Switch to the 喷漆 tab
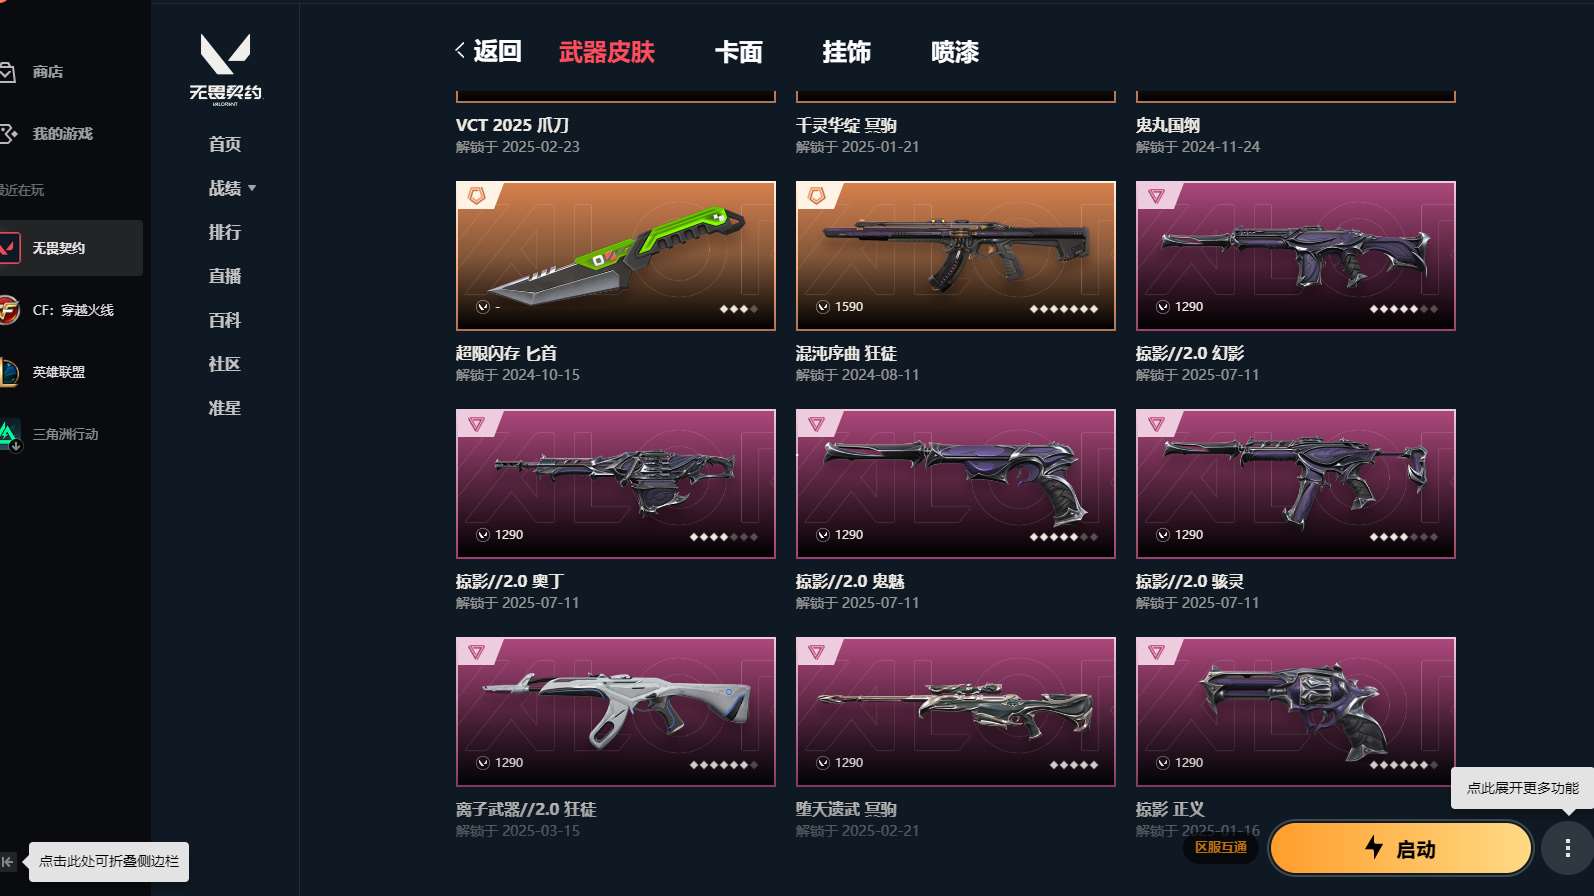Viewport: 1594px width, 896px height. [x=954, y=52]
